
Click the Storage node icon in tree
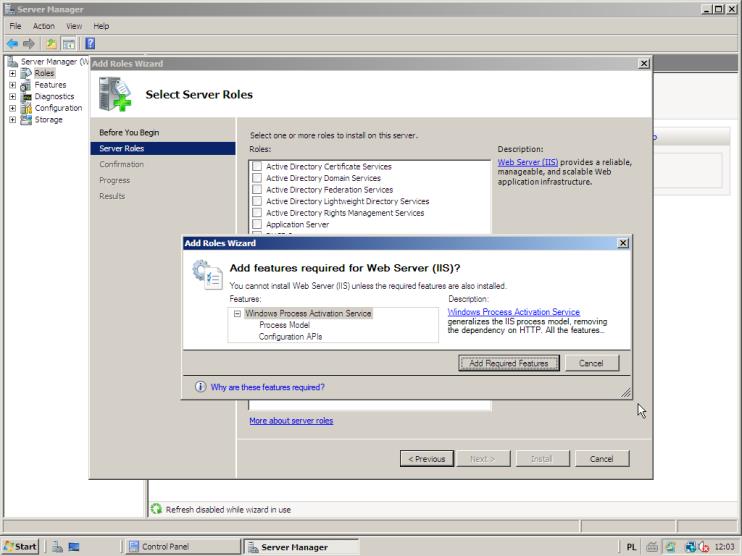(26, 120)
